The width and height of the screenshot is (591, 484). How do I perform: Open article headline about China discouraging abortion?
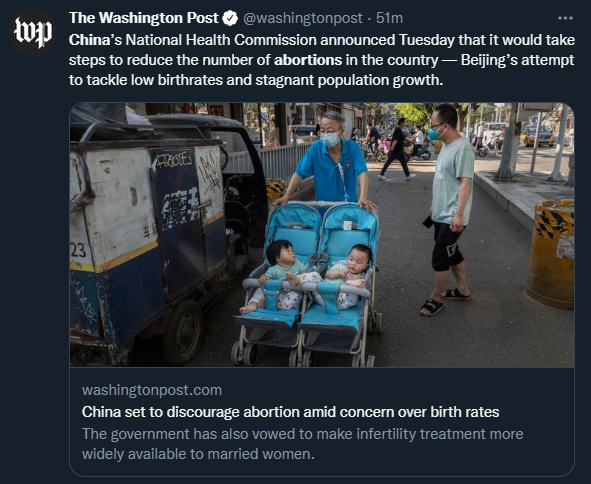pyautogui.click(x=290, y=412)
